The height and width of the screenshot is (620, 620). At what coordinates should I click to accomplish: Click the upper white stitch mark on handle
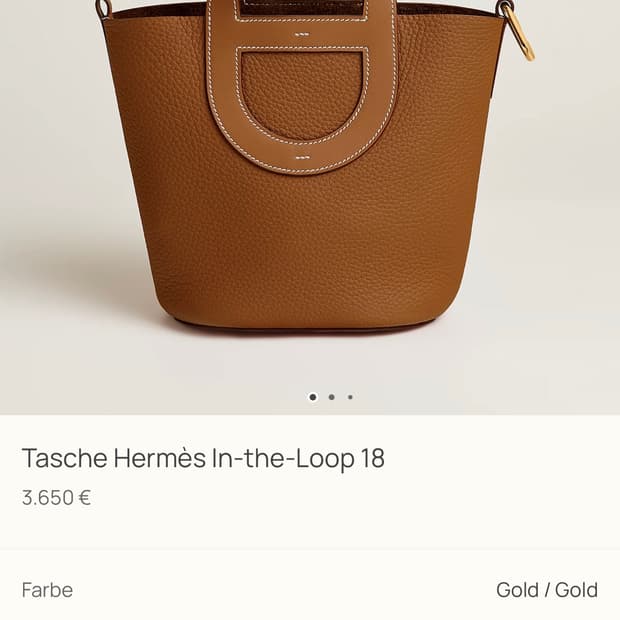[x=302, y=35]
